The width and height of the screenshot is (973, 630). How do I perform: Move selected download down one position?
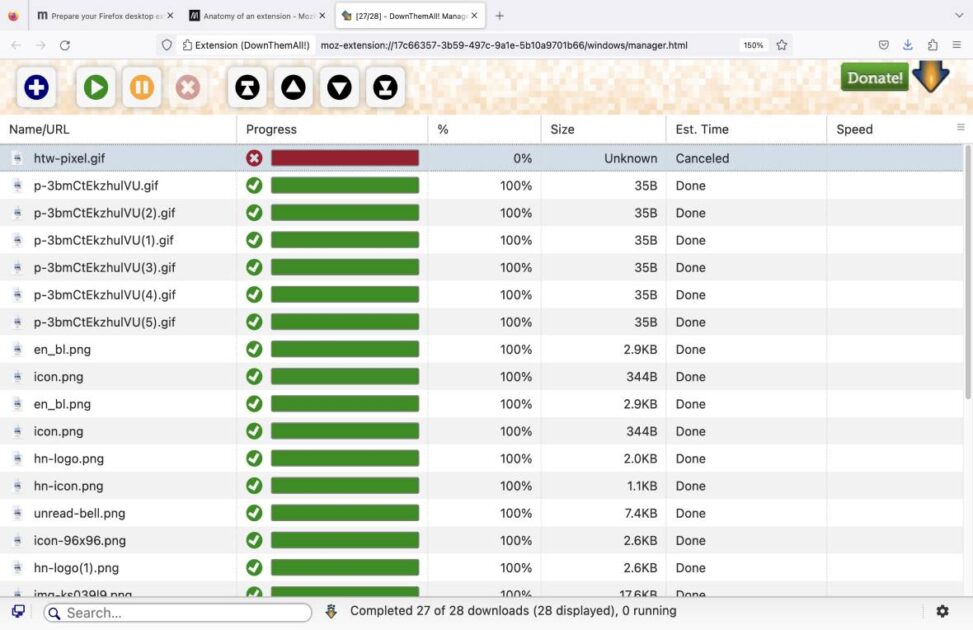pos(339,88)
